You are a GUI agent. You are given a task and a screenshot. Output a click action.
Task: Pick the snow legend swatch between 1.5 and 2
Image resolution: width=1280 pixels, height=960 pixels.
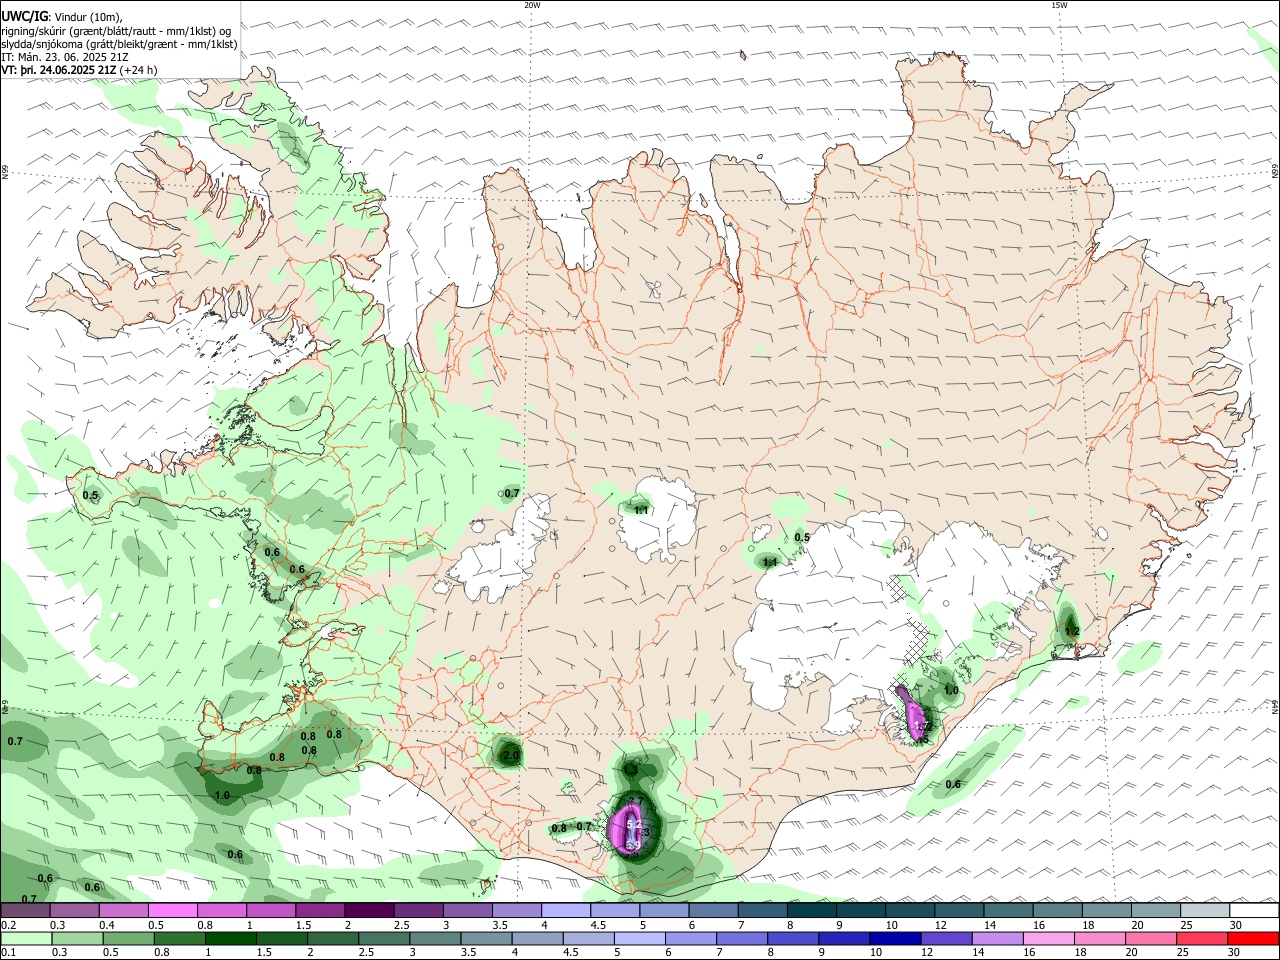(320, 911)
